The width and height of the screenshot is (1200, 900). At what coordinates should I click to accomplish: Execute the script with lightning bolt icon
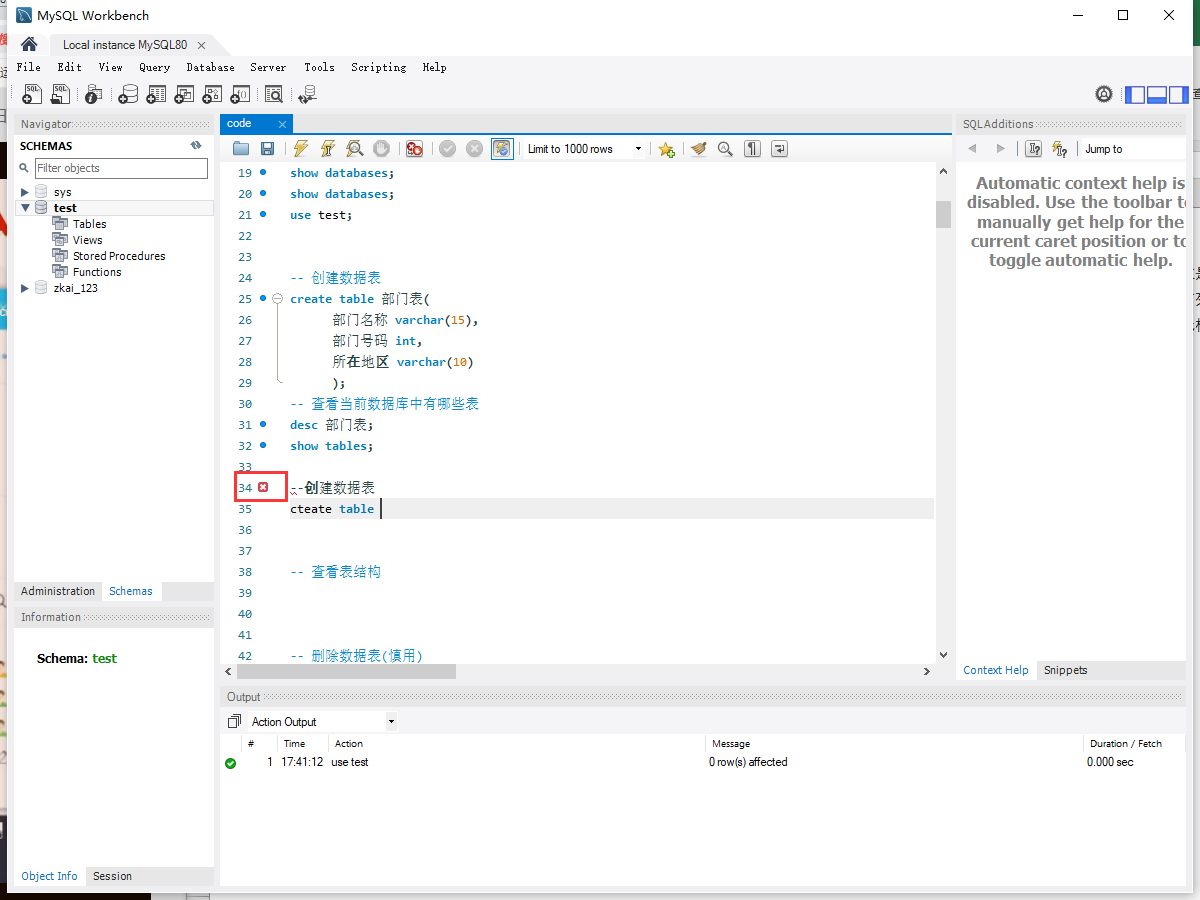coord(300,149)
